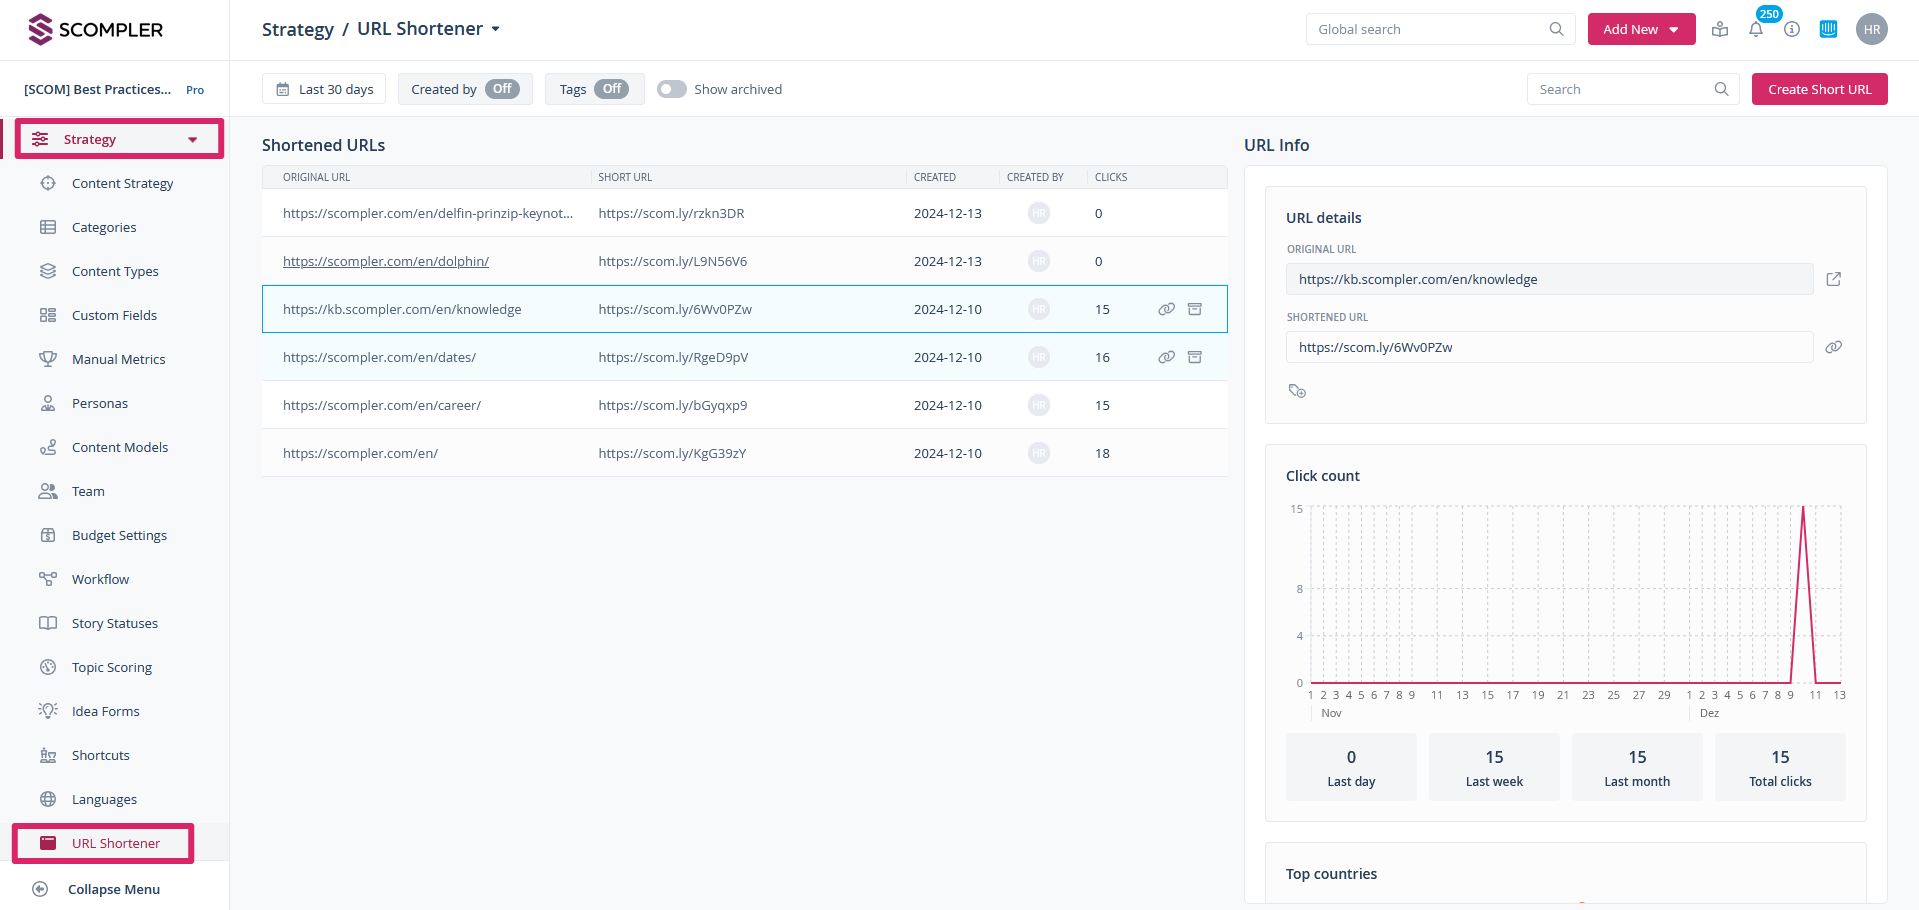Click the Create Short URL button
The image size is (1919, 910).
click(1819, 89)
